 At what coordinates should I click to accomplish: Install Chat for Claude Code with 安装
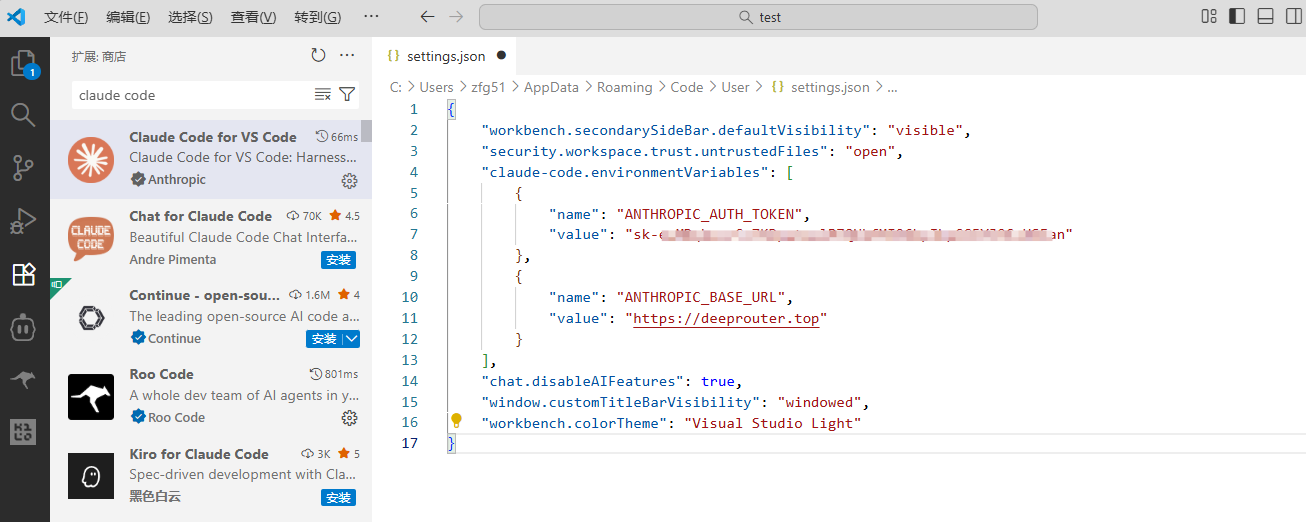coord(338,260)
